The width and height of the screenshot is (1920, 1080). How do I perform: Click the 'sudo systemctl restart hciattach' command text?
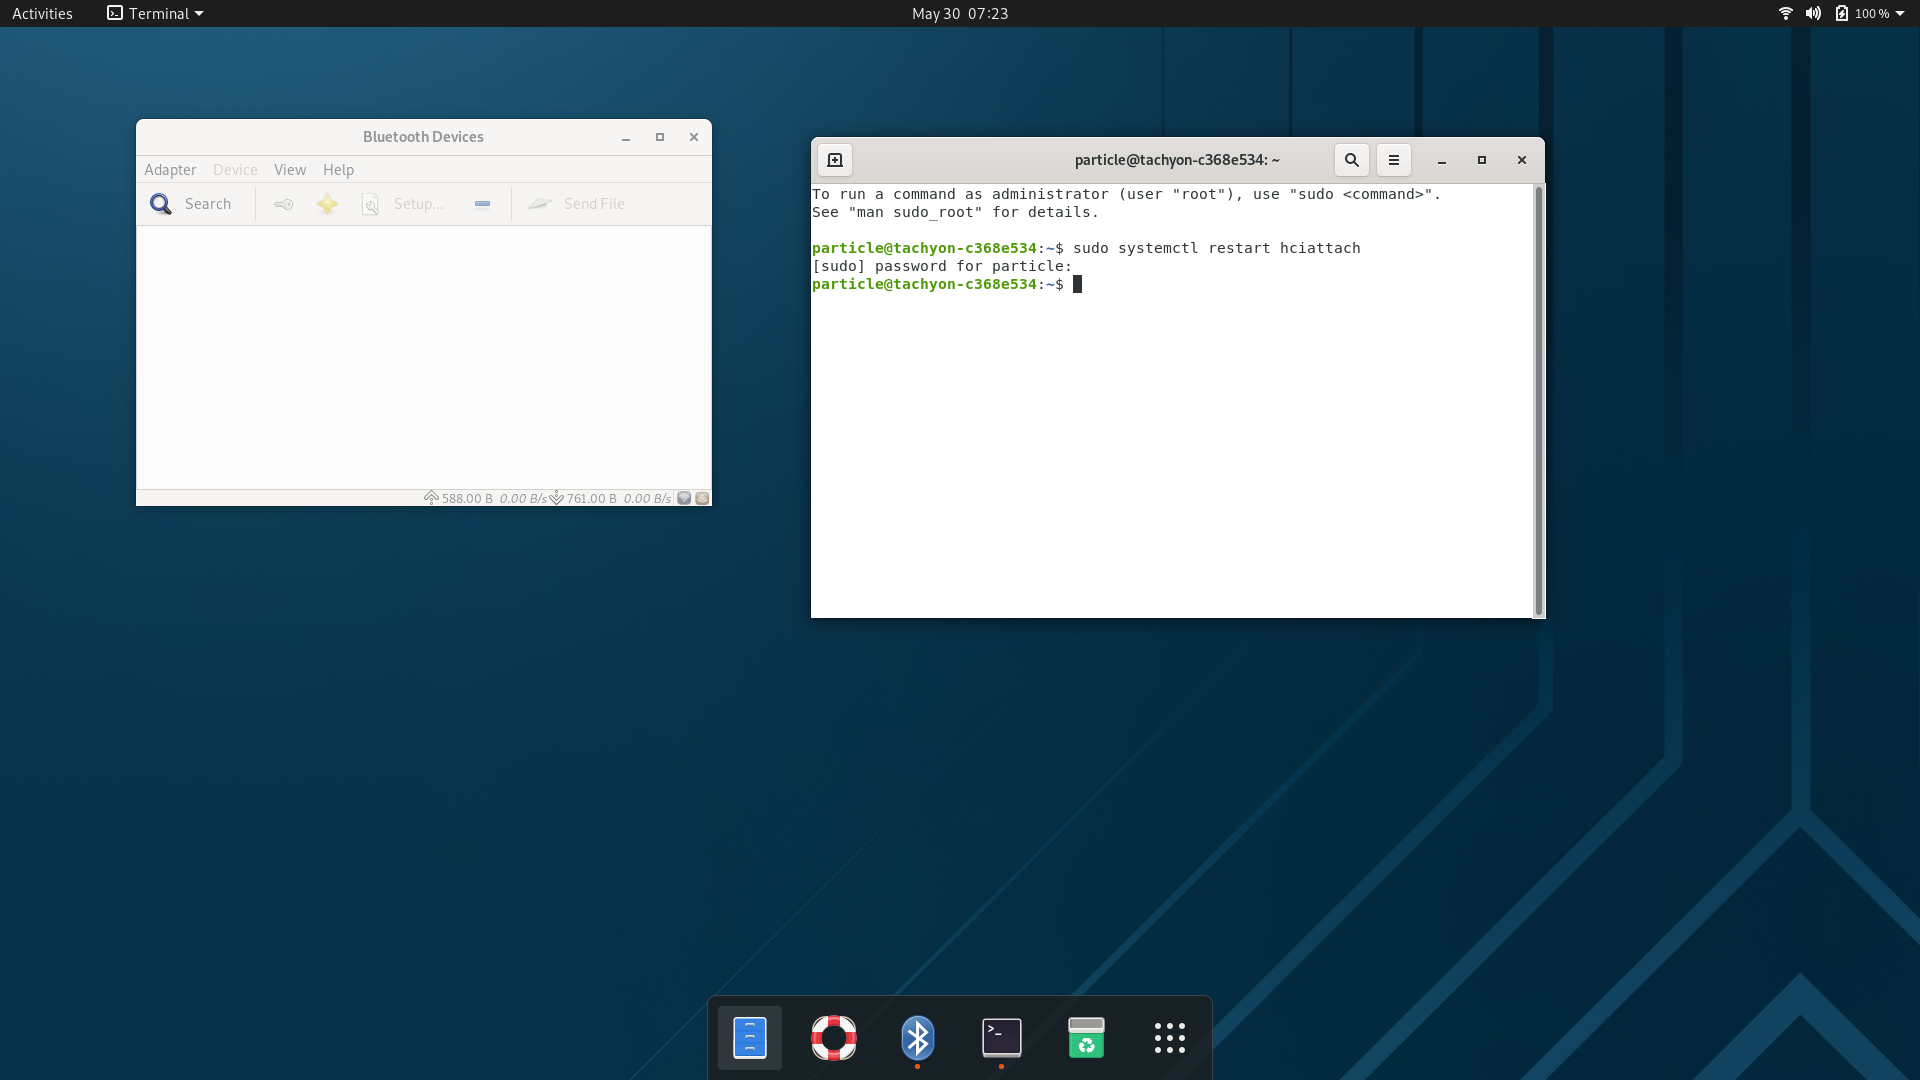(x=1216, y=248)
